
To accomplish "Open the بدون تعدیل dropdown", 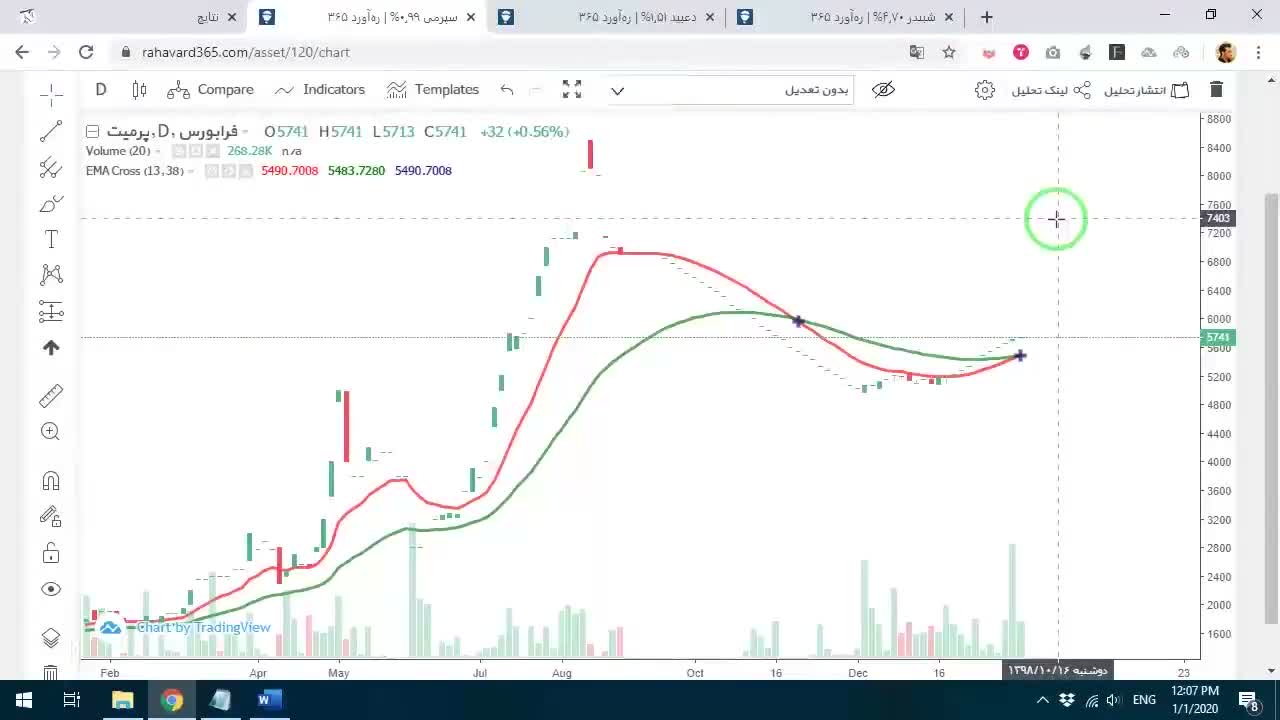I will pos(730,90).
